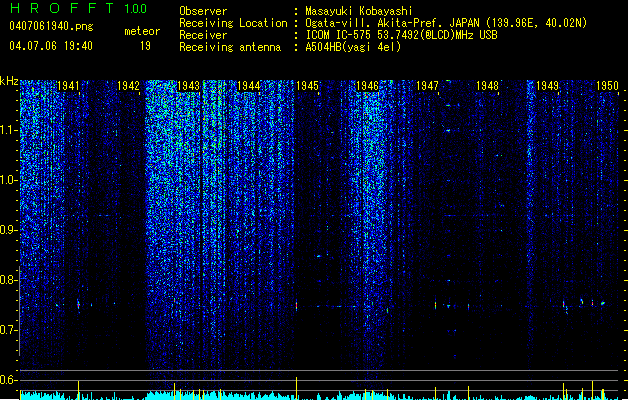Click the Receiver field label
Screen dimensions: 629x400
tap(203, 35)
